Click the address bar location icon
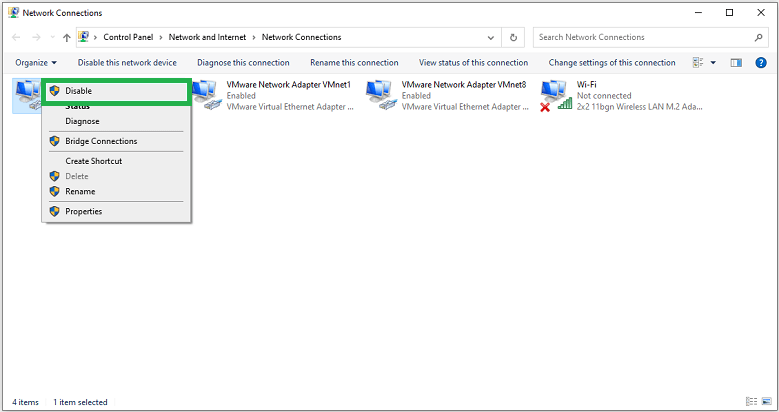This screenshot has height=412, width=779. 83,37
